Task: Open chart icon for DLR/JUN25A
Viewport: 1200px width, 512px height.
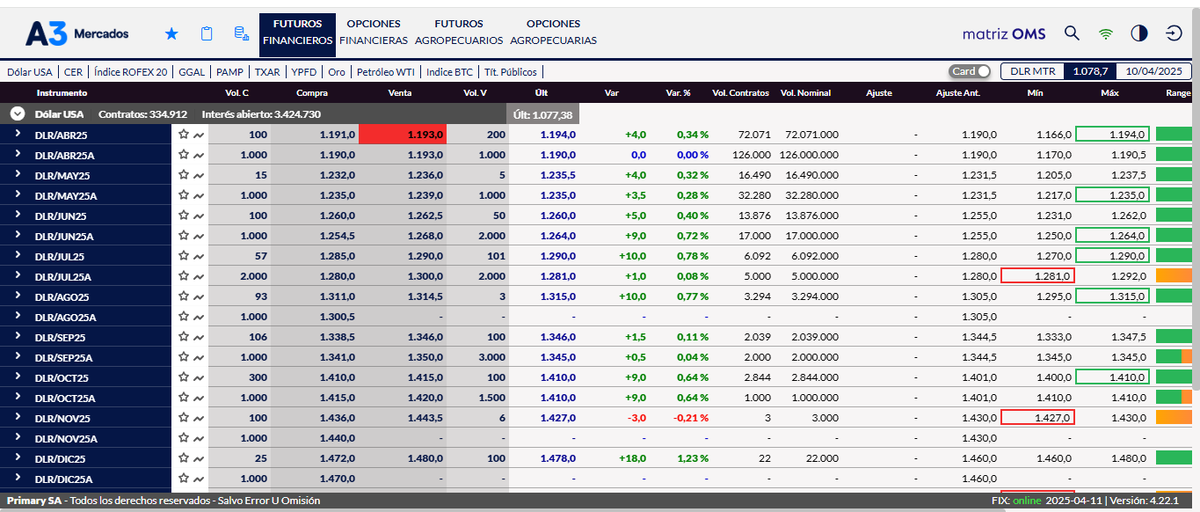Action: (x=198, y=236)
